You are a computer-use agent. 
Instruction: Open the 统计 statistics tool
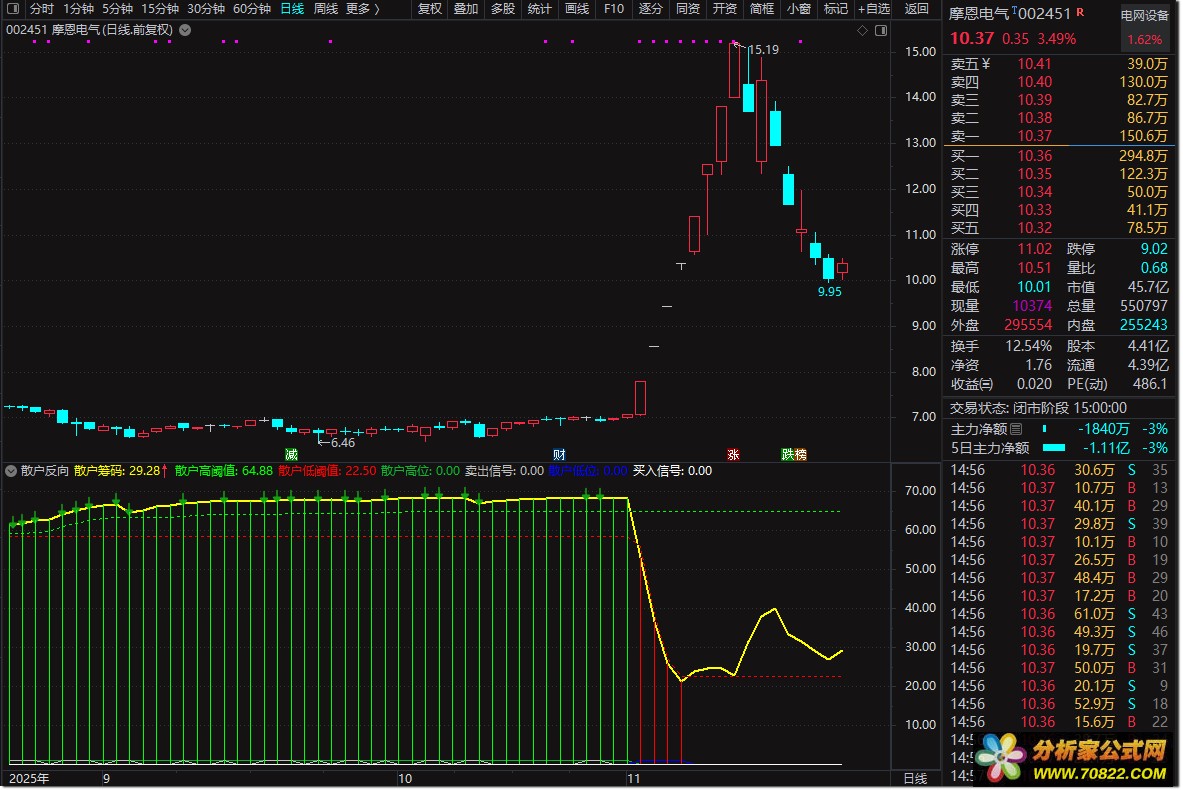540,8
